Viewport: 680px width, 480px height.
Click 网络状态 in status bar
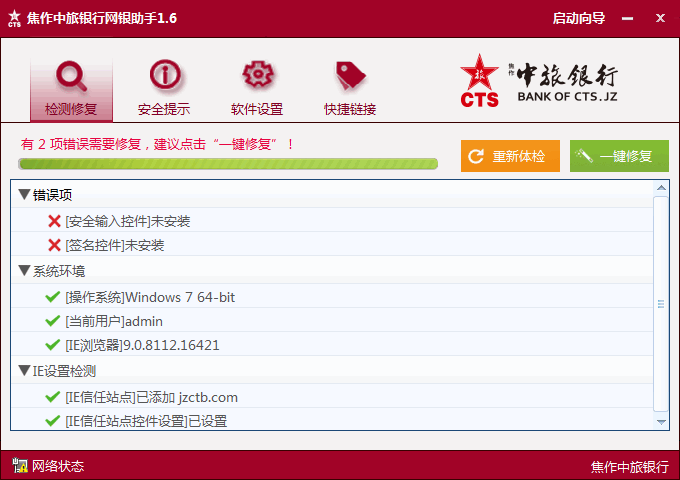pos(58,466)
